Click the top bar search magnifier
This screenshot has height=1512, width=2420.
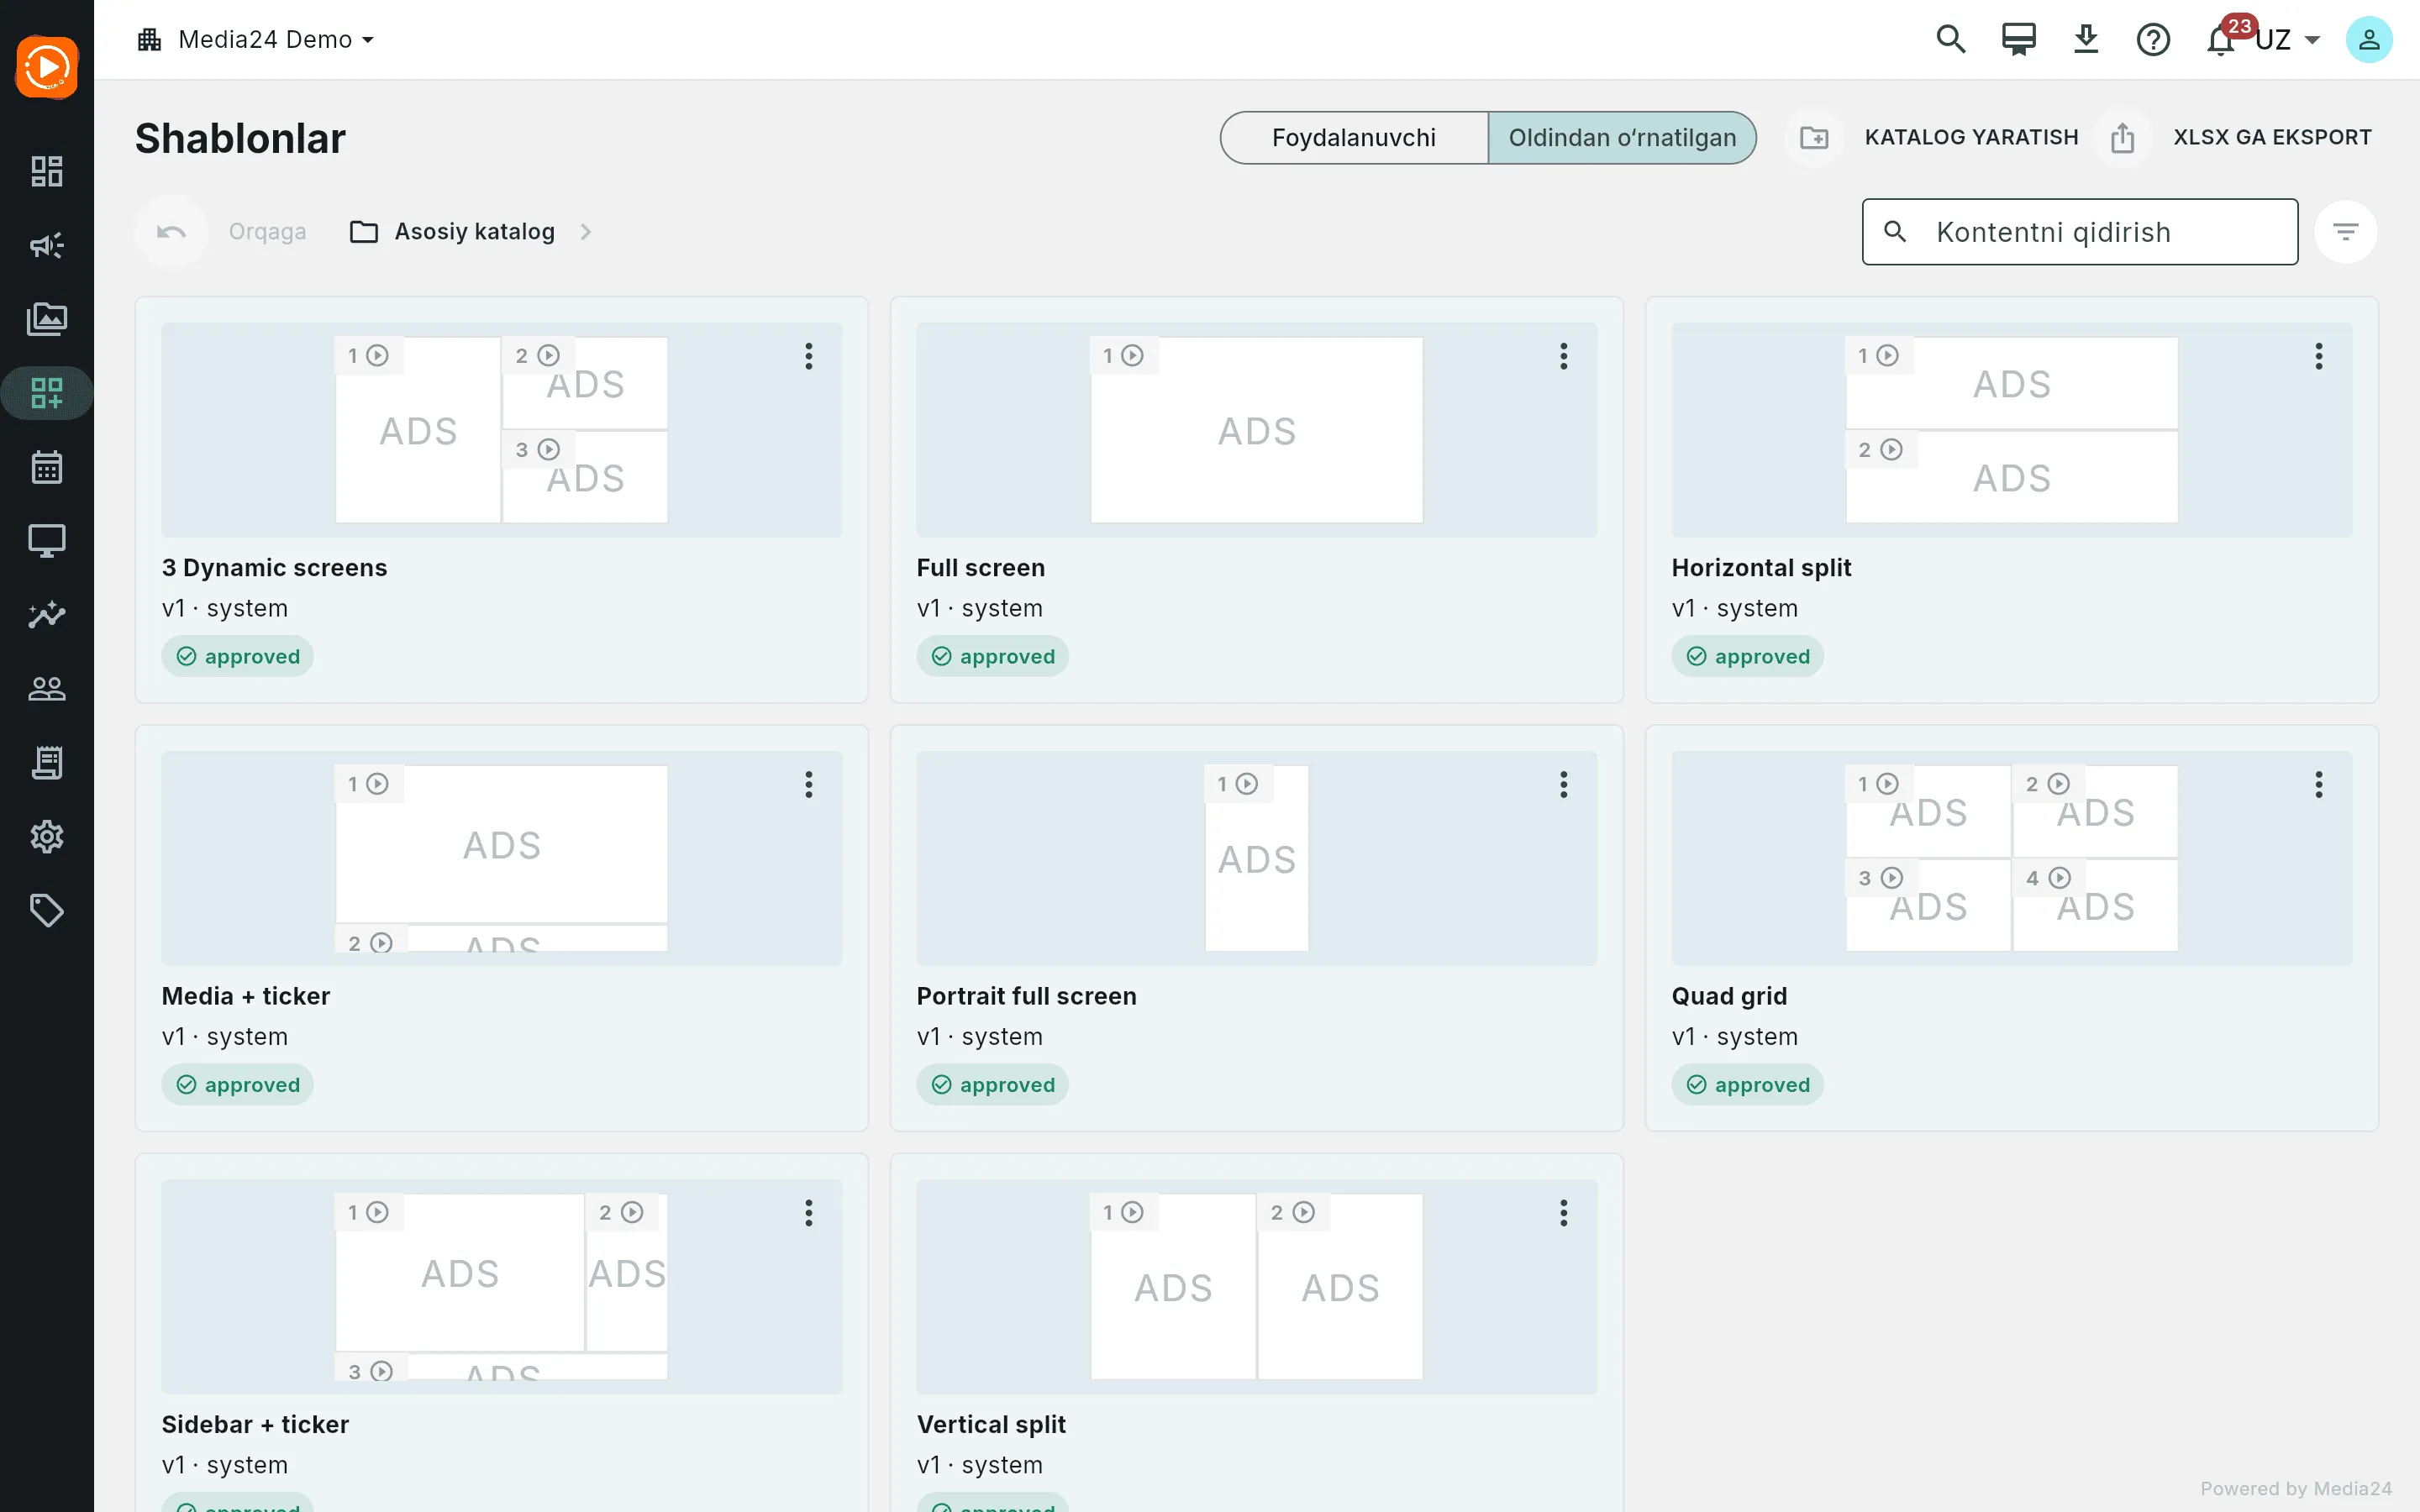click(x=1951, y=40)
